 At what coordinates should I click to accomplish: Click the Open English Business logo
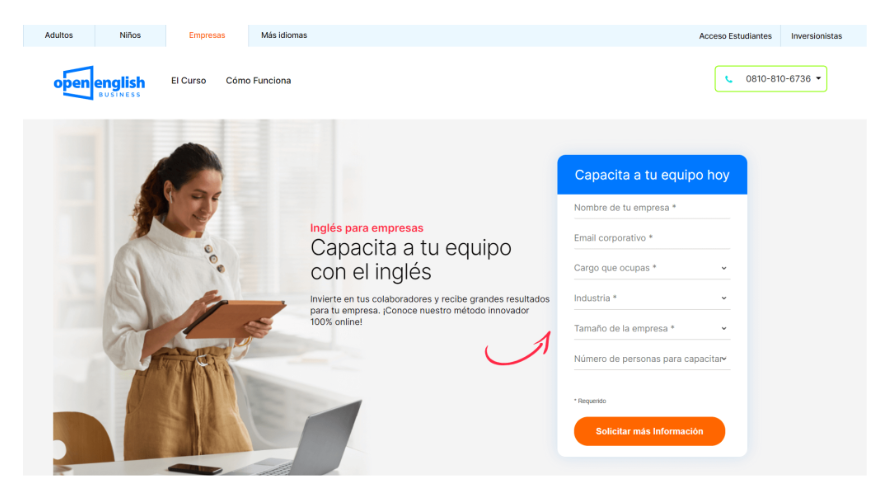pos(99,83)
